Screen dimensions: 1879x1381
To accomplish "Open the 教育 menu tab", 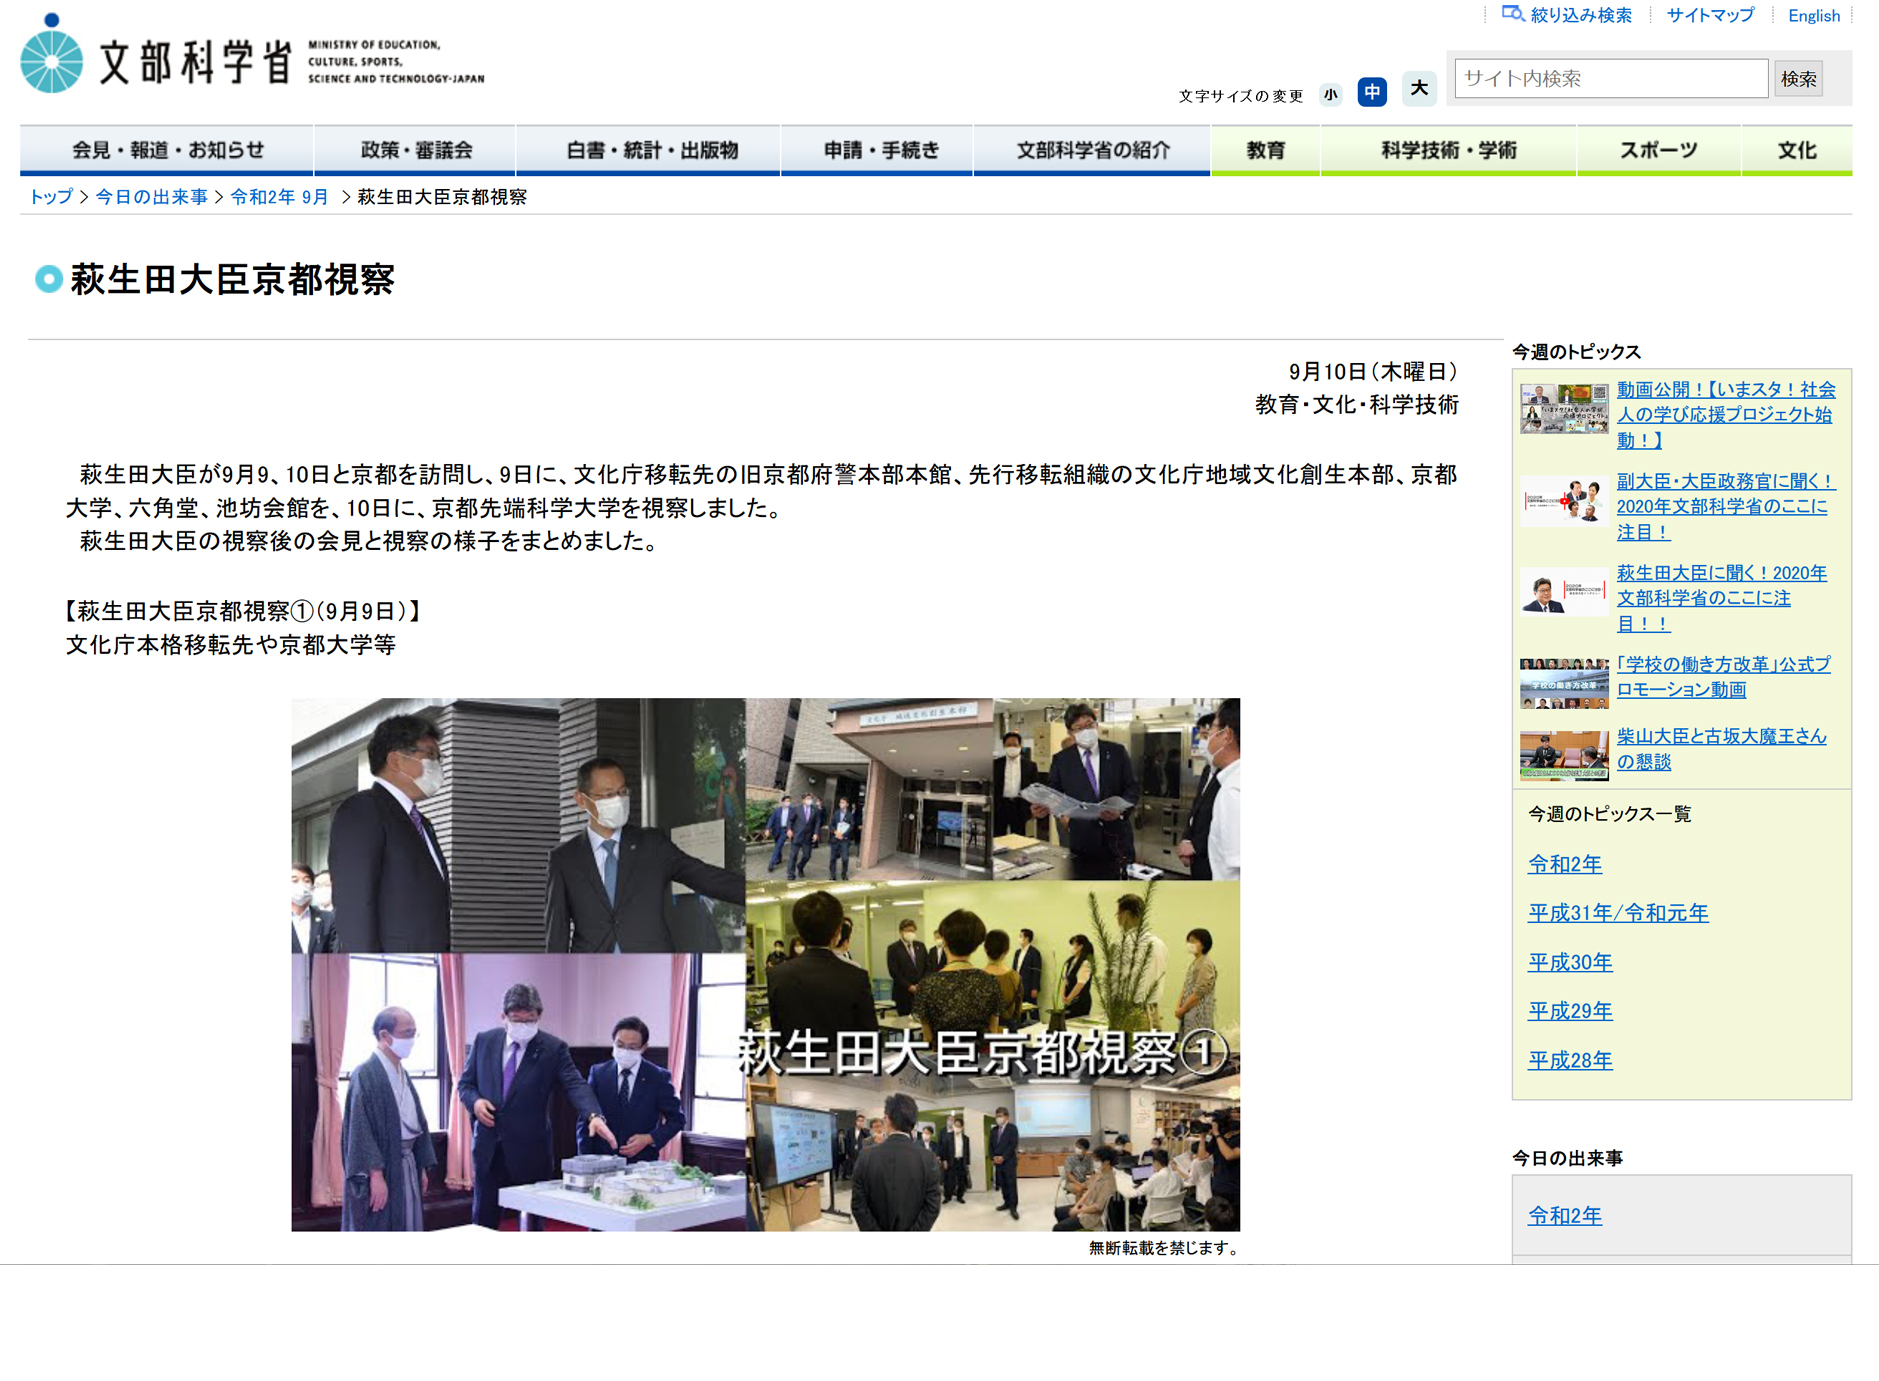I will [x=1265, y=150].
